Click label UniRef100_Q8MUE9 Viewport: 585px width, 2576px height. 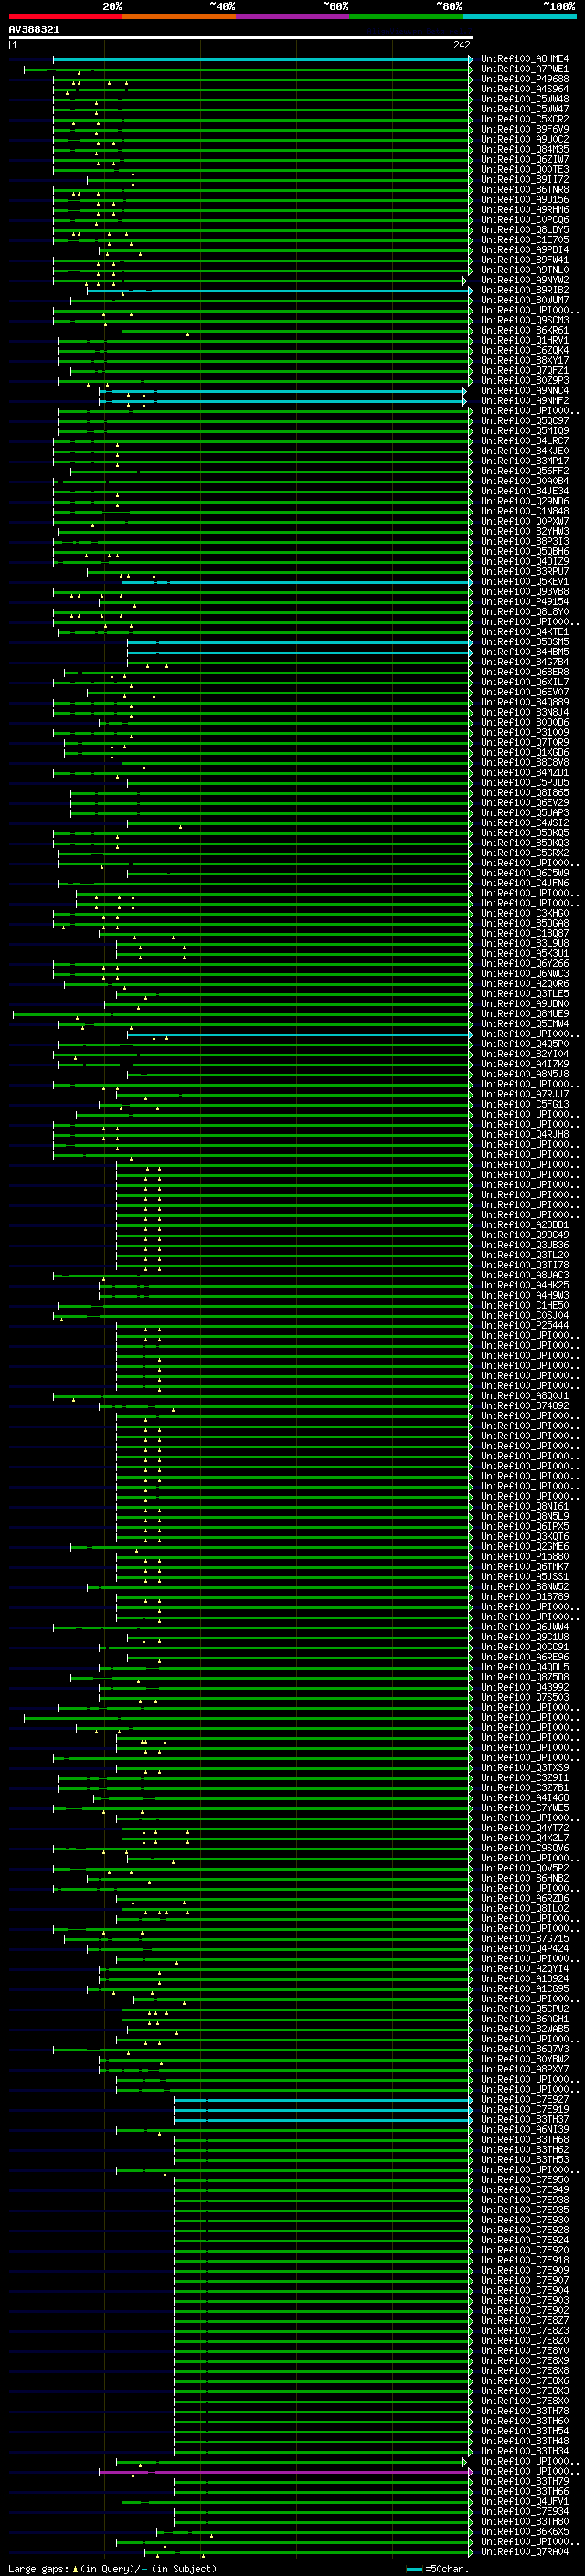click(524, 1014)
